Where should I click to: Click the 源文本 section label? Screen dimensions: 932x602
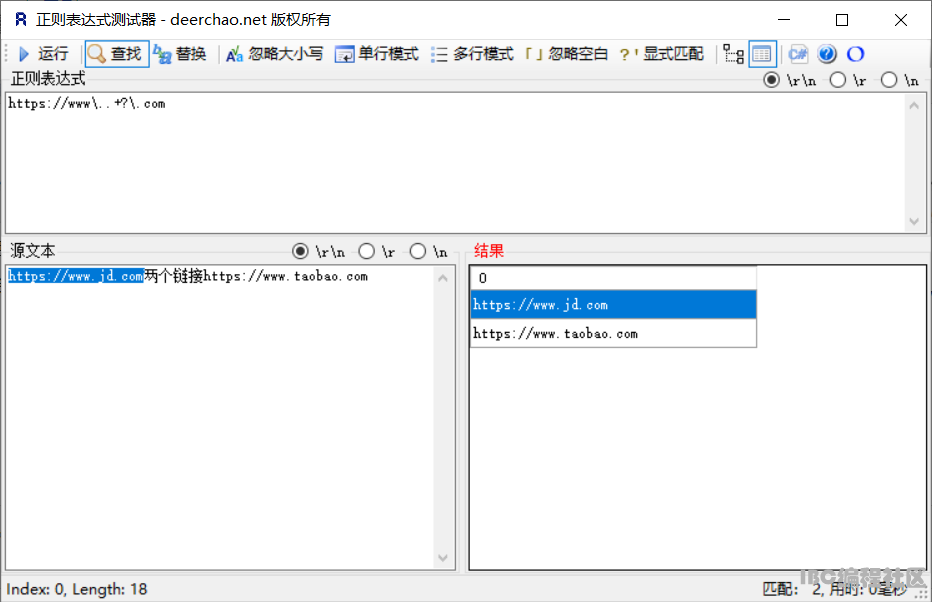33,251
